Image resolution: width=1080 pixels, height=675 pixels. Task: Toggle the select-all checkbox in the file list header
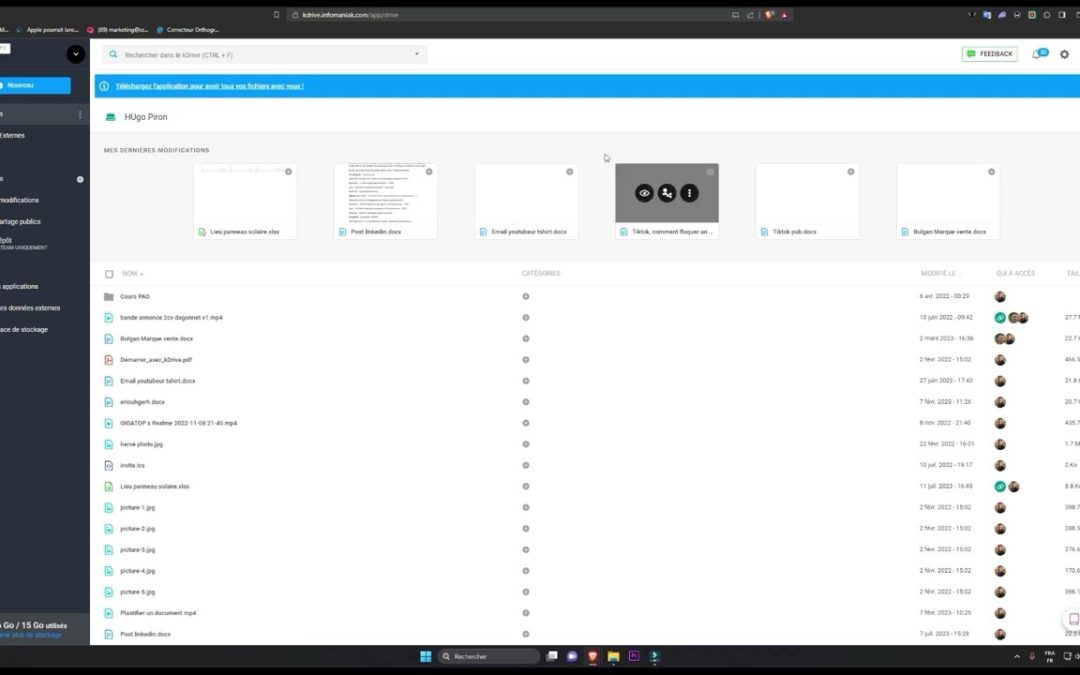(x=109, y=274)
